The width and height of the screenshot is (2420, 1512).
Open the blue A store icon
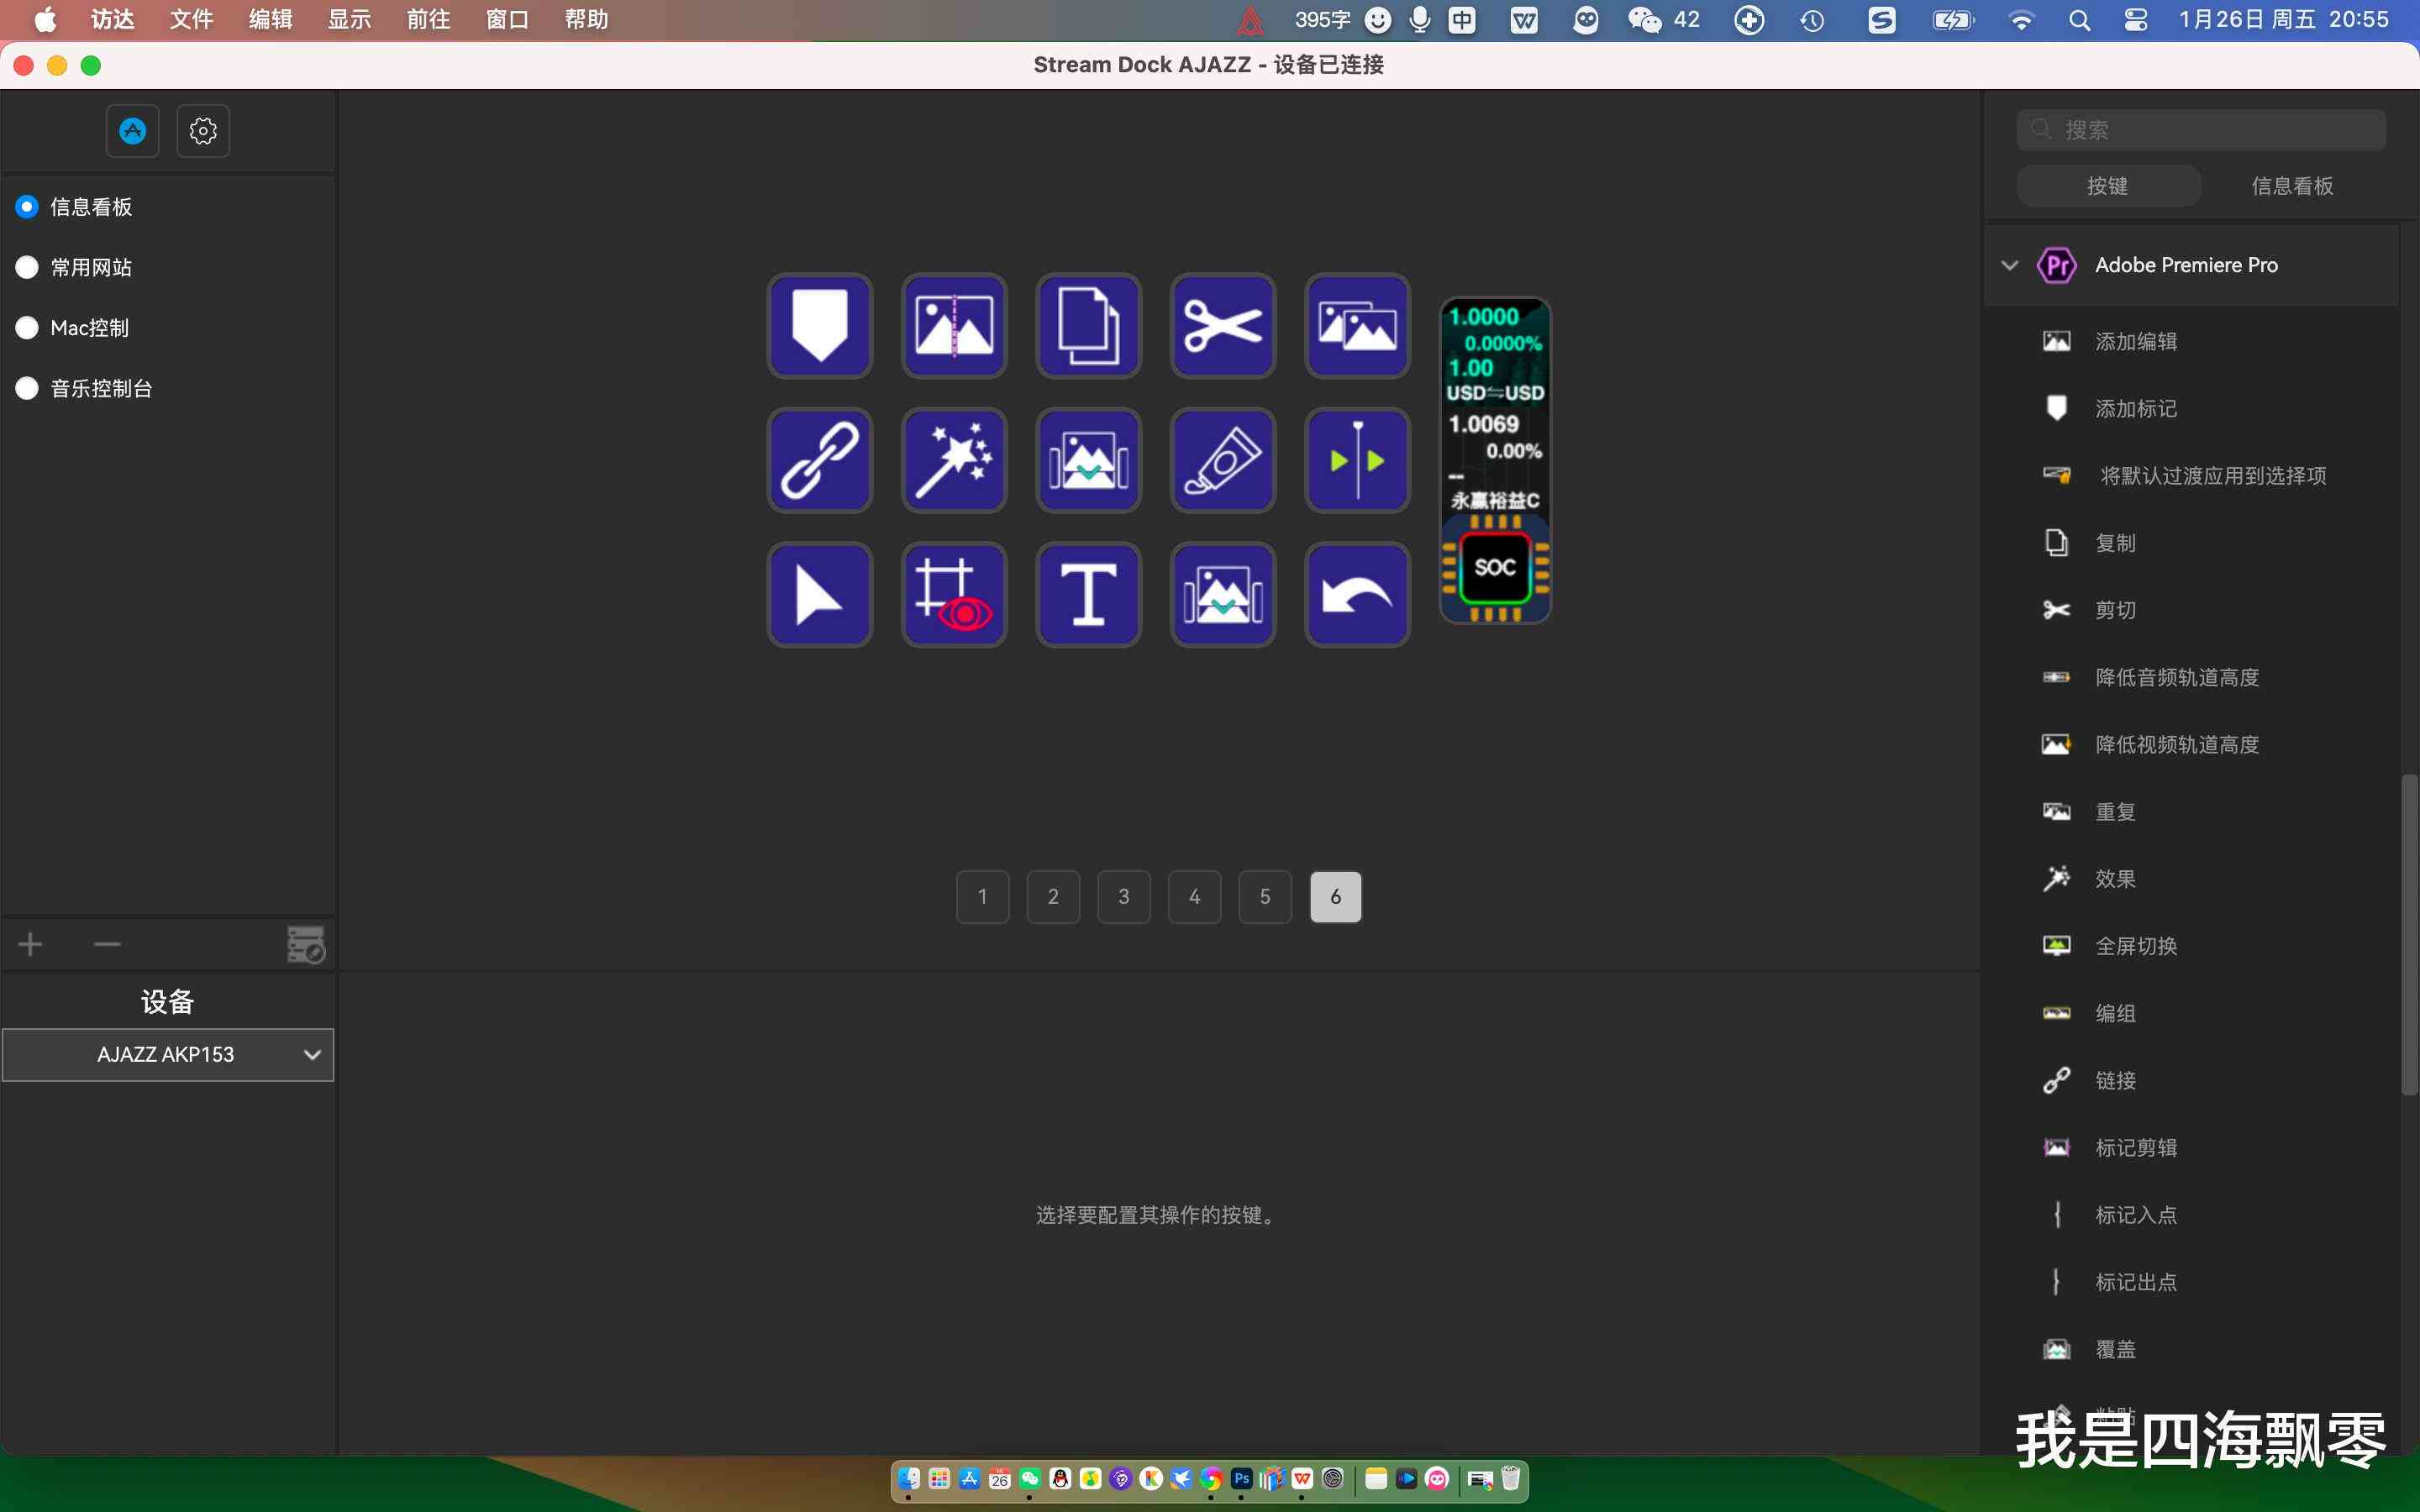[x=133, y=131]
